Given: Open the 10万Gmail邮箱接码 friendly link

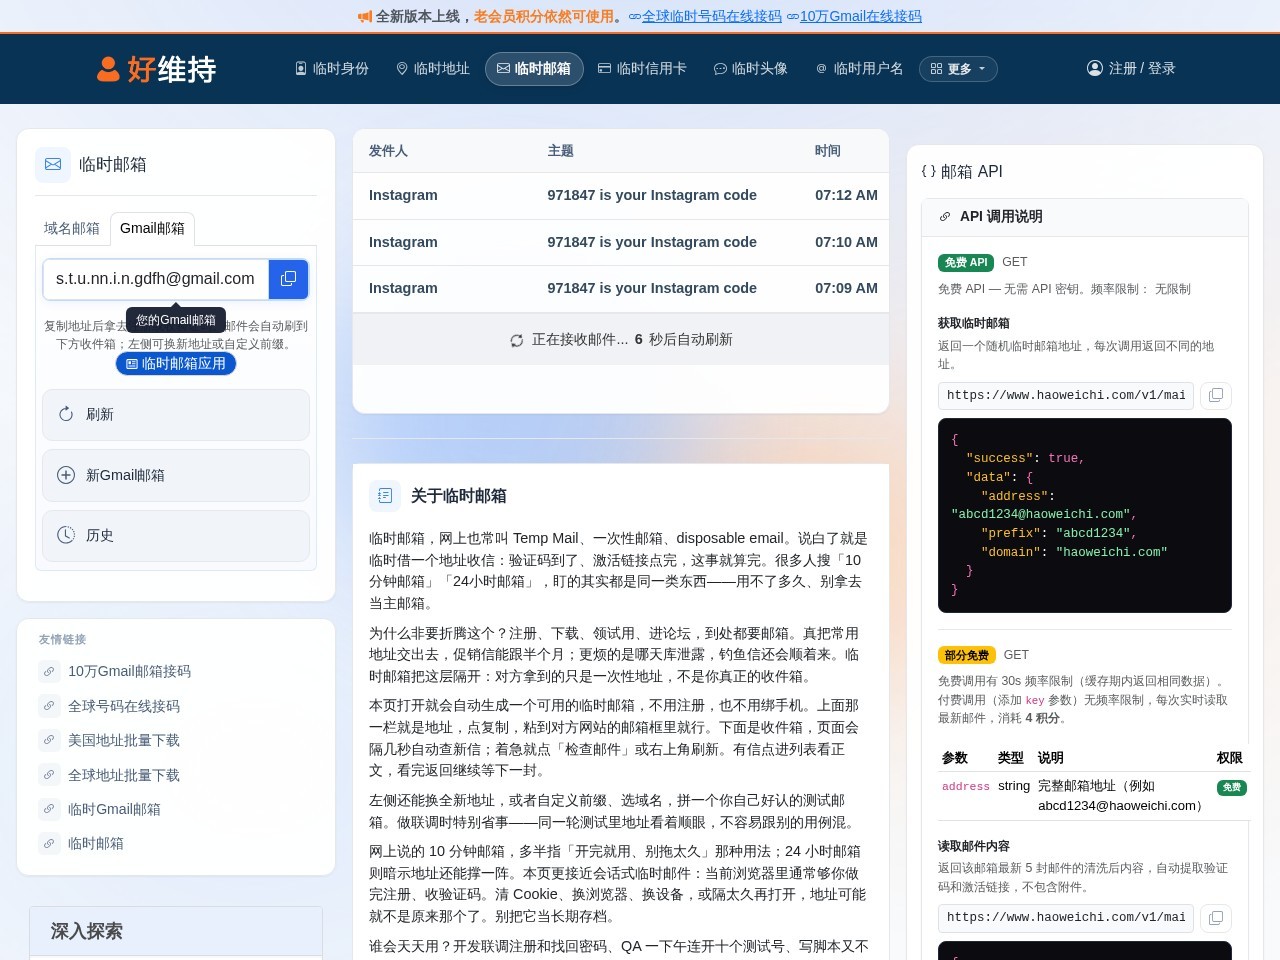Looking at the screenshot, I should (129, 671).
